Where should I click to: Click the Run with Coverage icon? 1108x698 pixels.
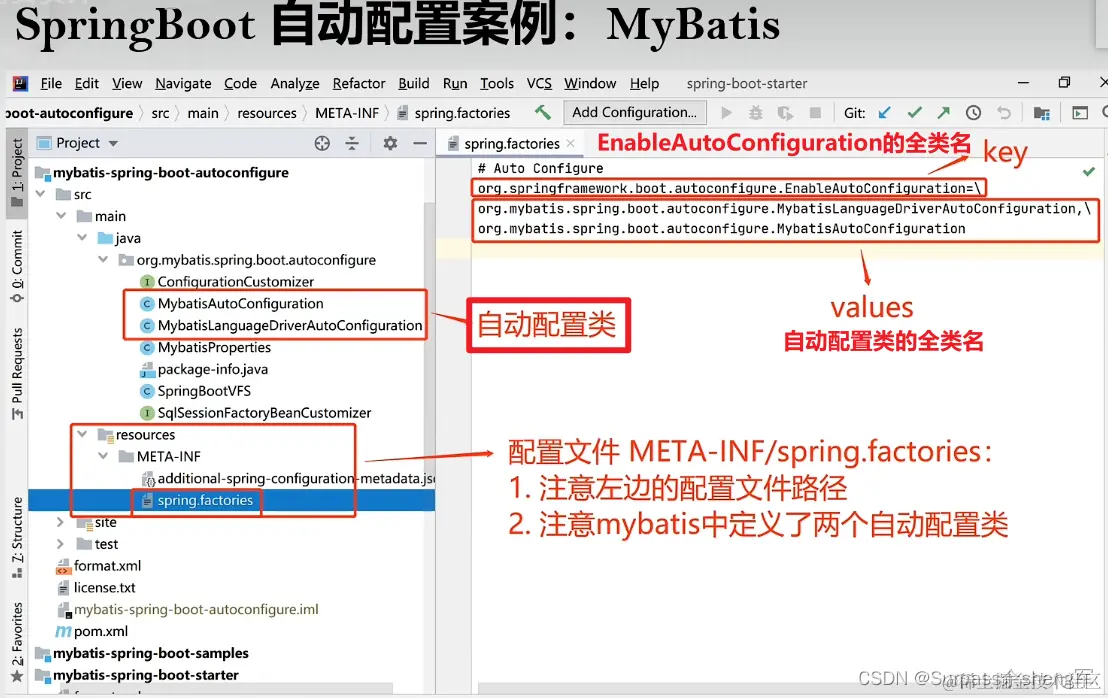[785, 112]
